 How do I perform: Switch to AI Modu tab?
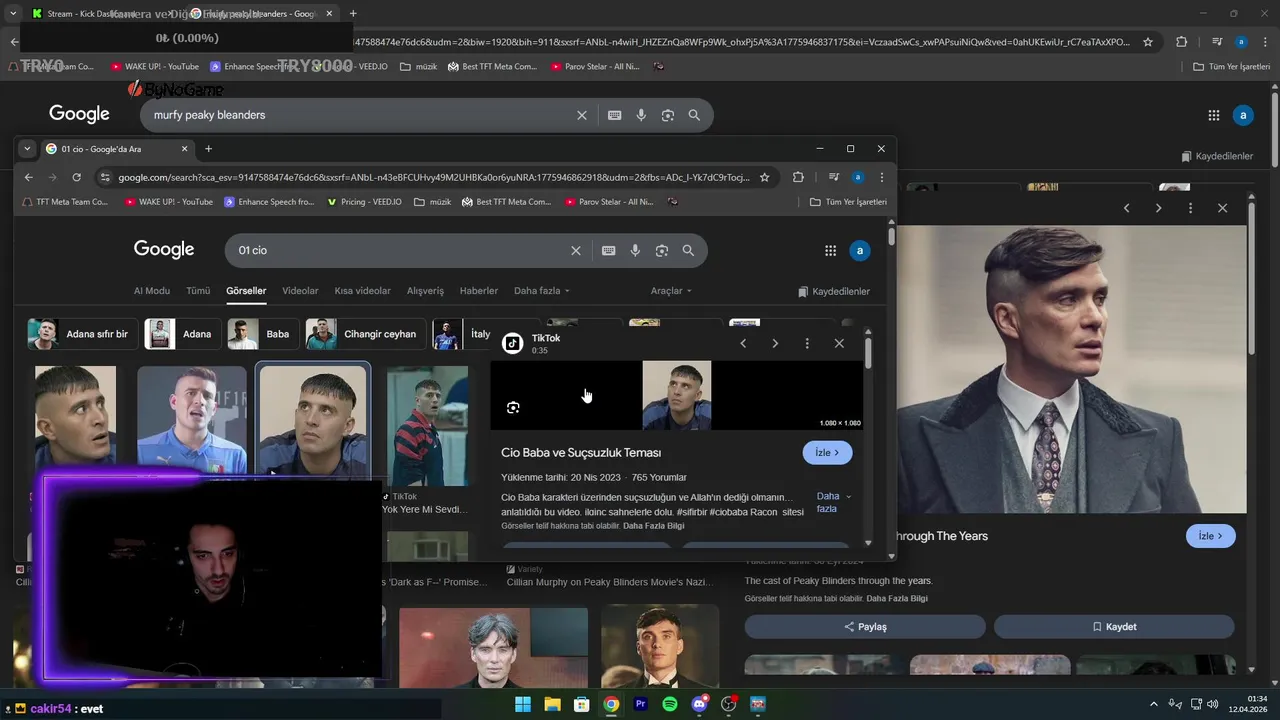pyautogui.click(x=152, y=291)
